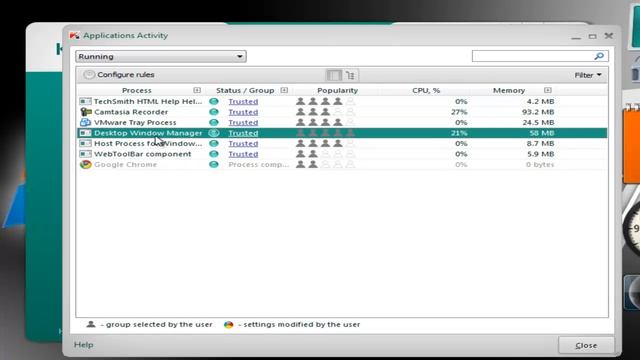Click status icon of Host Process row
The image size is (640, 360).
(x=213, y=144)
